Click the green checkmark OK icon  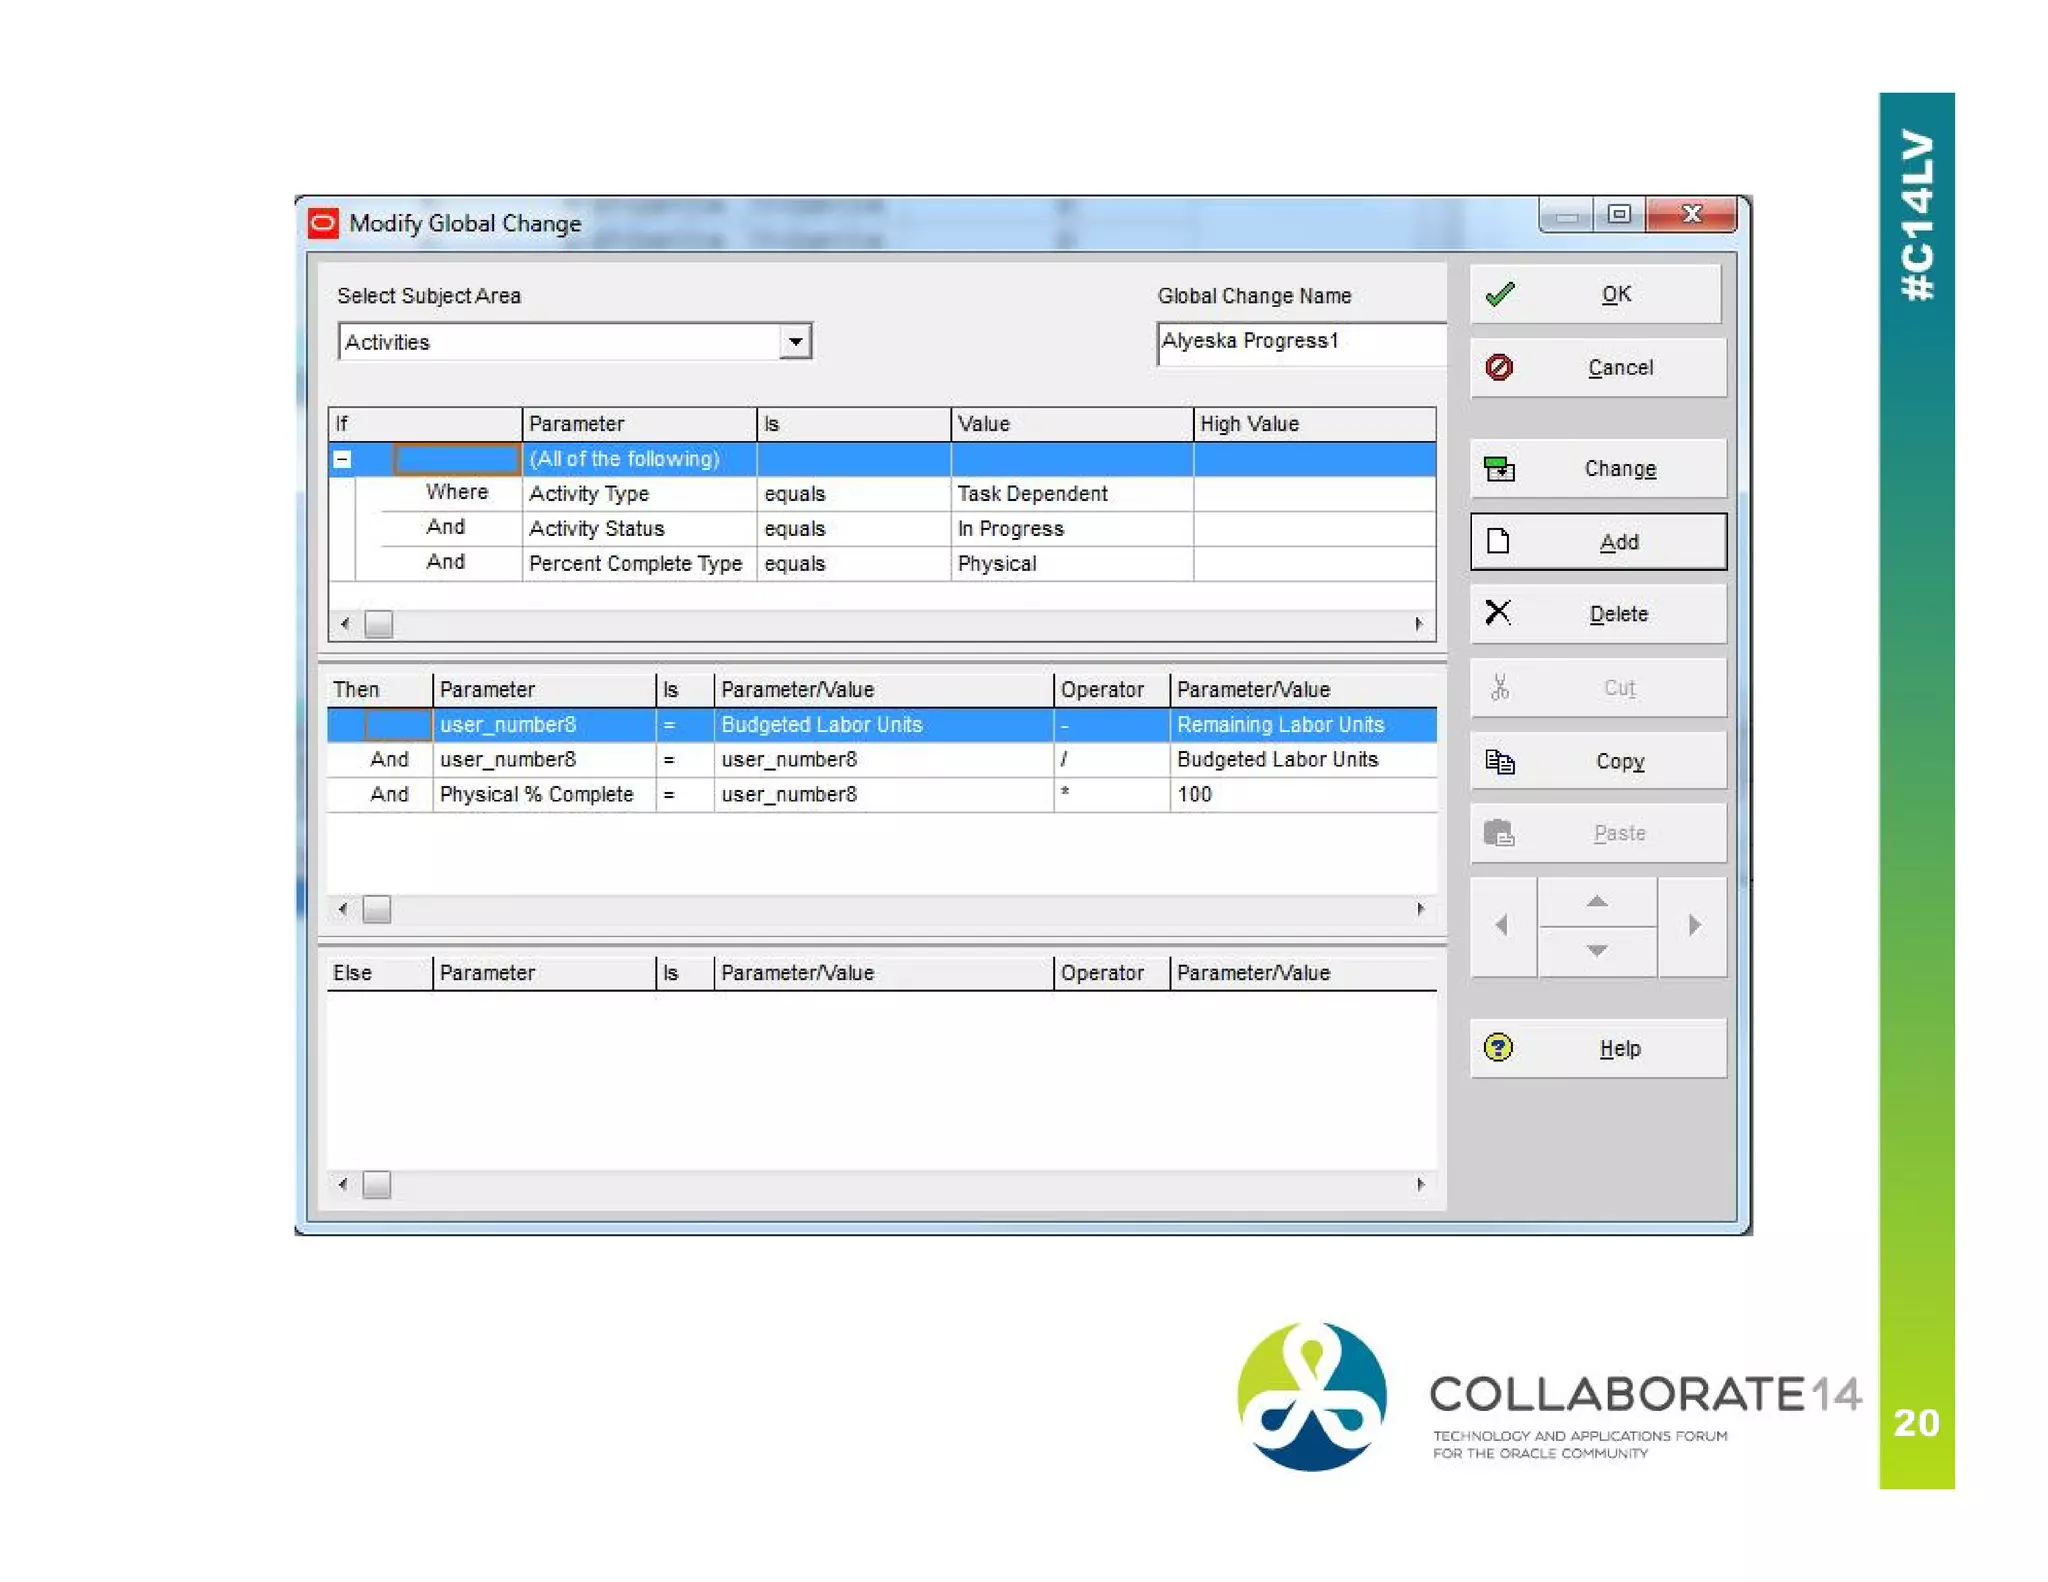point(1500,294)
